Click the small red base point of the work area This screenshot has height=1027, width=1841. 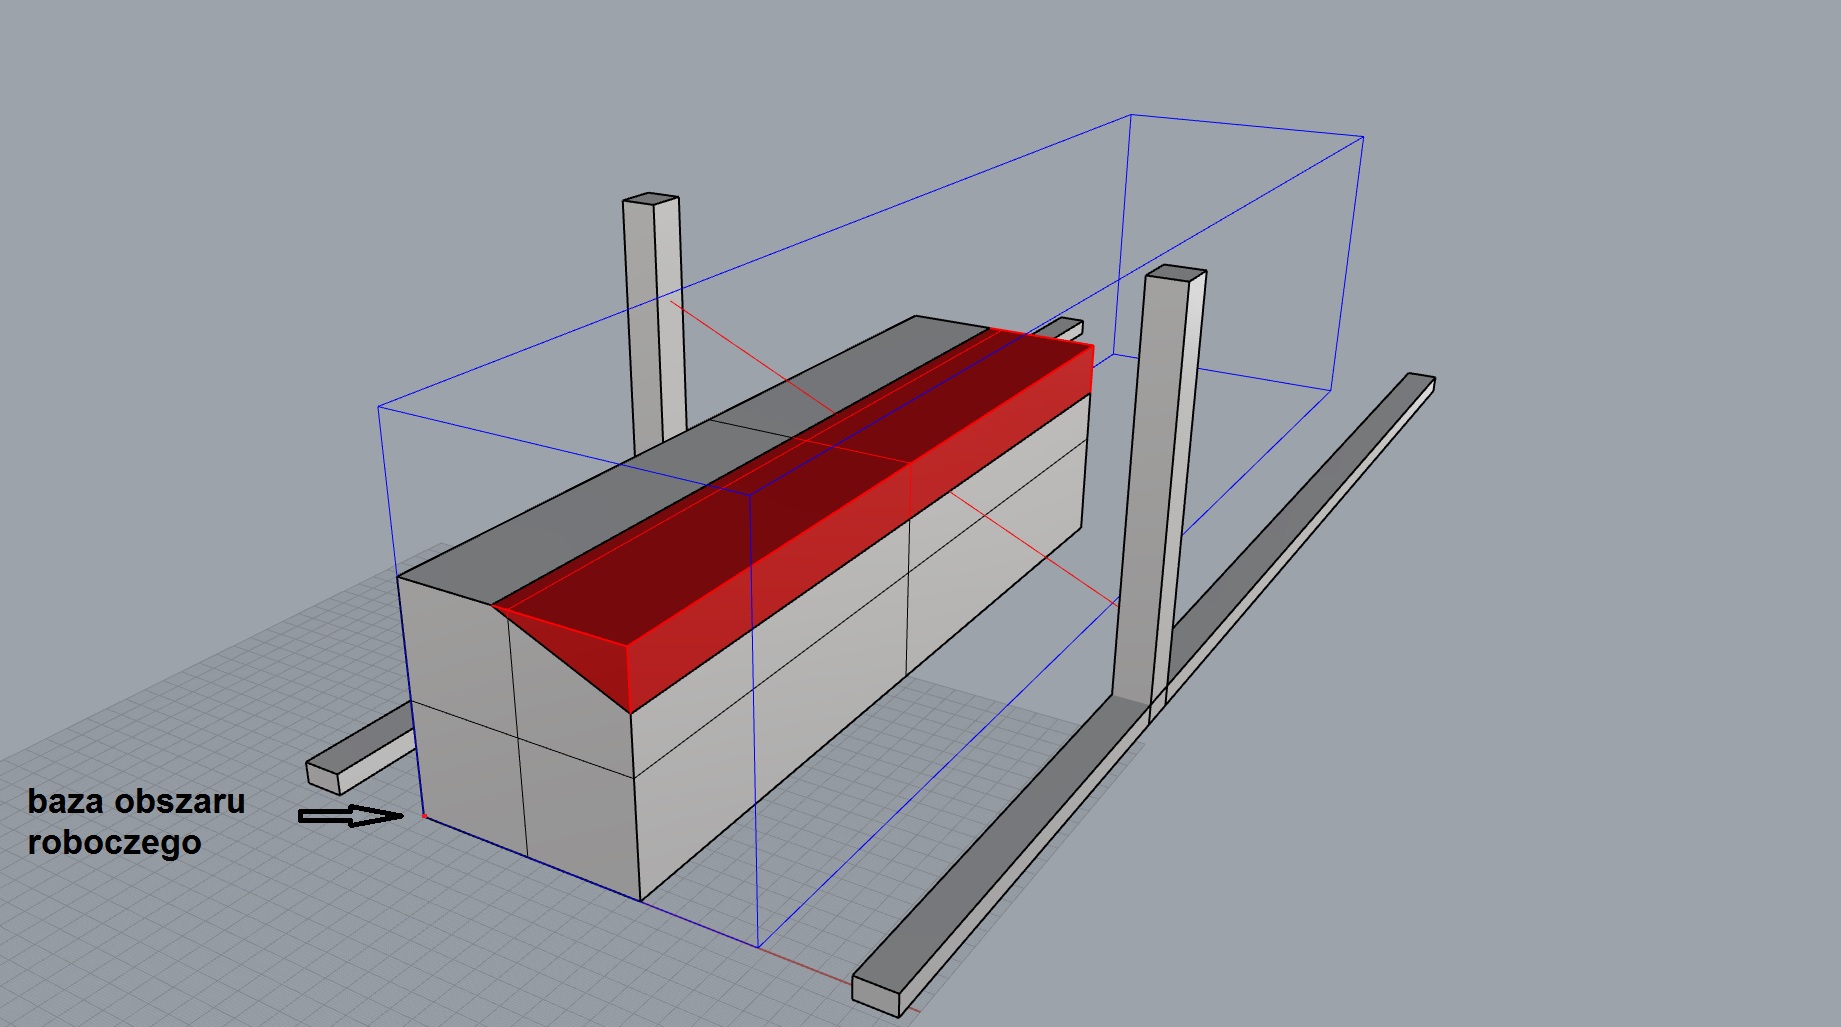point(425,817)
